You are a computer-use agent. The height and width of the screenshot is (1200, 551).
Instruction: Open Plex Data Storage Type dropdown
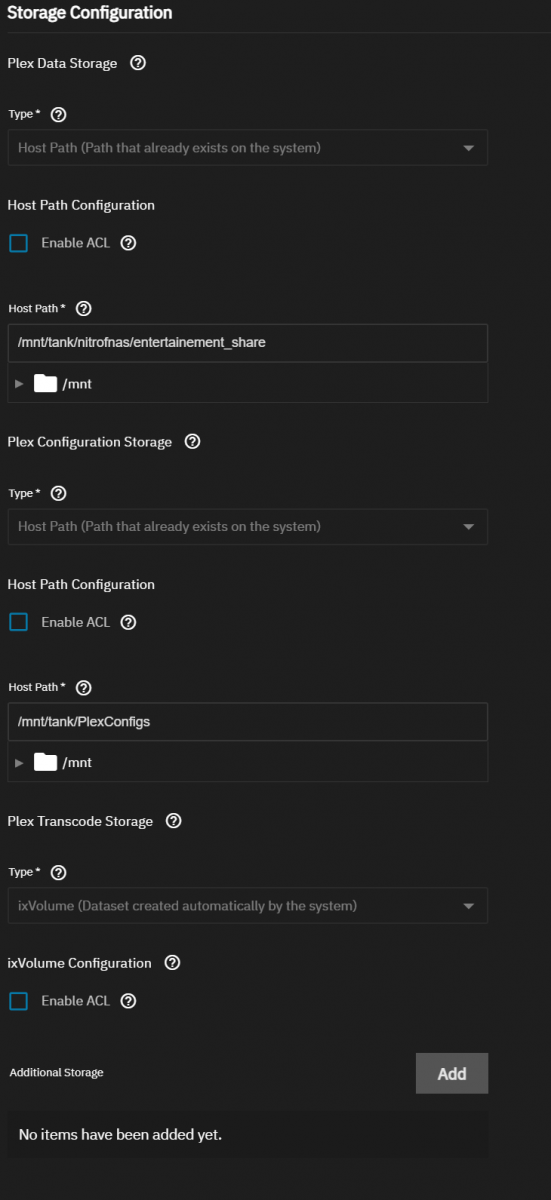(247, 148)
